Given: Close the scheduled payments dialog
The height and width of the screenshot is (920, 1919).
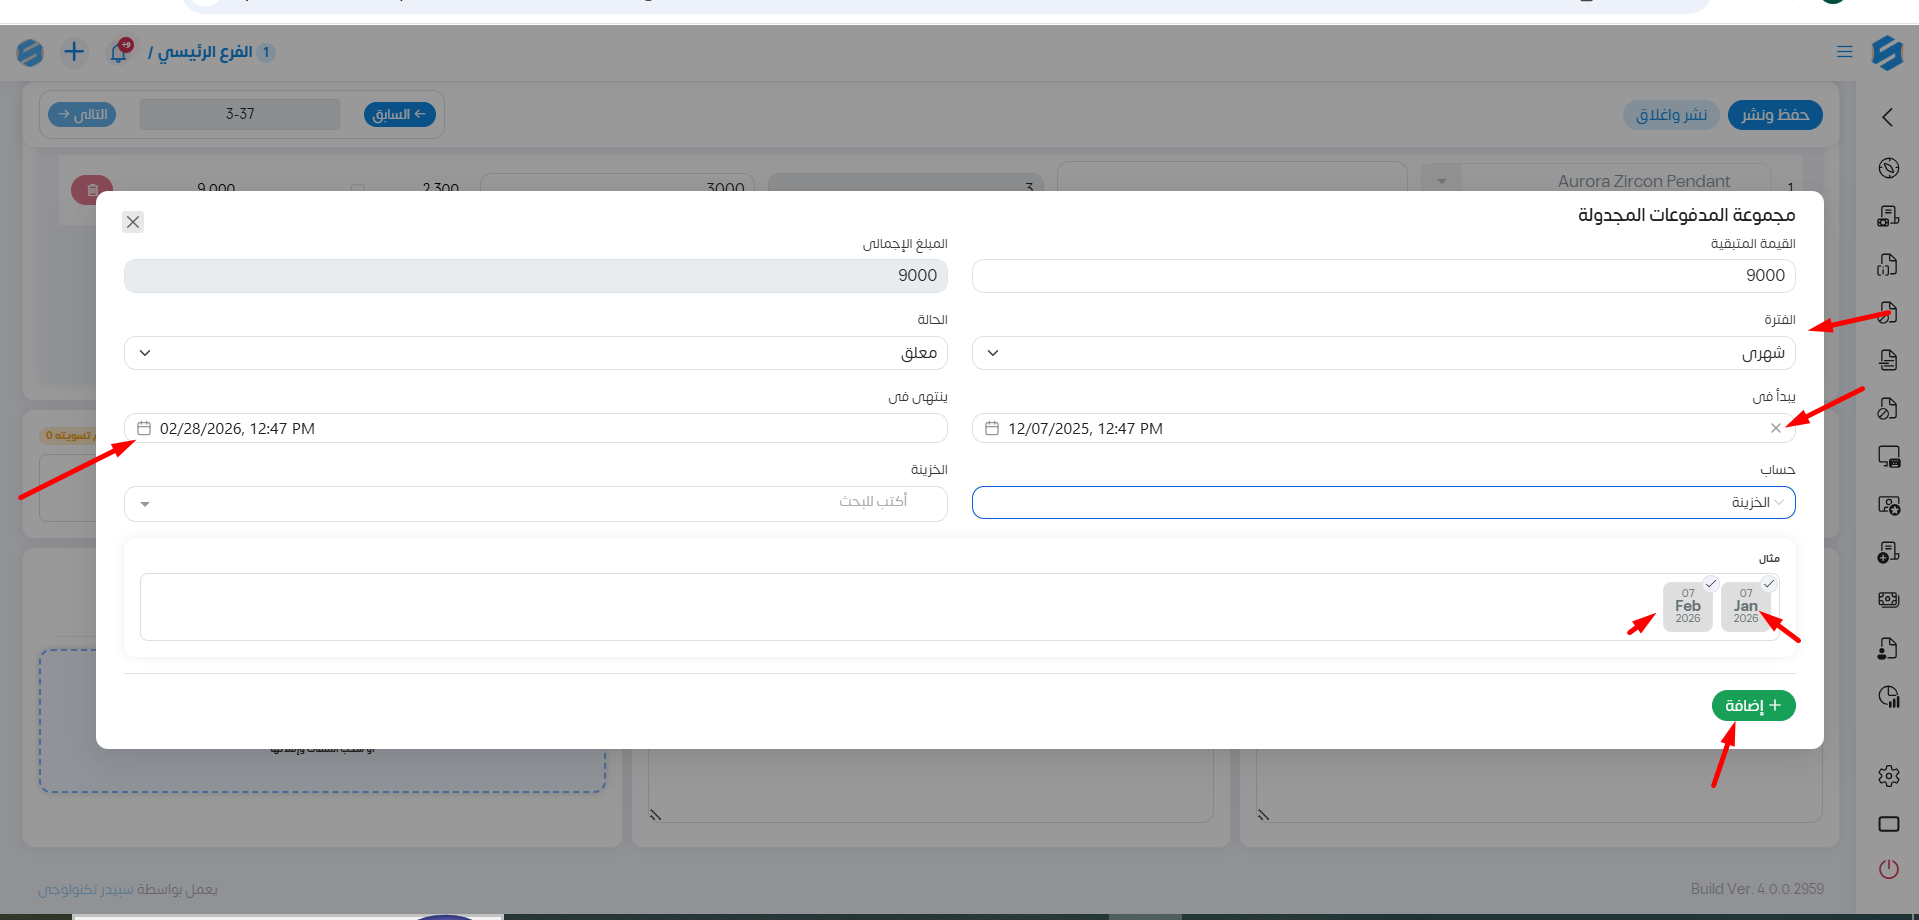Looking at the screenshot, I should click(133, 222).
